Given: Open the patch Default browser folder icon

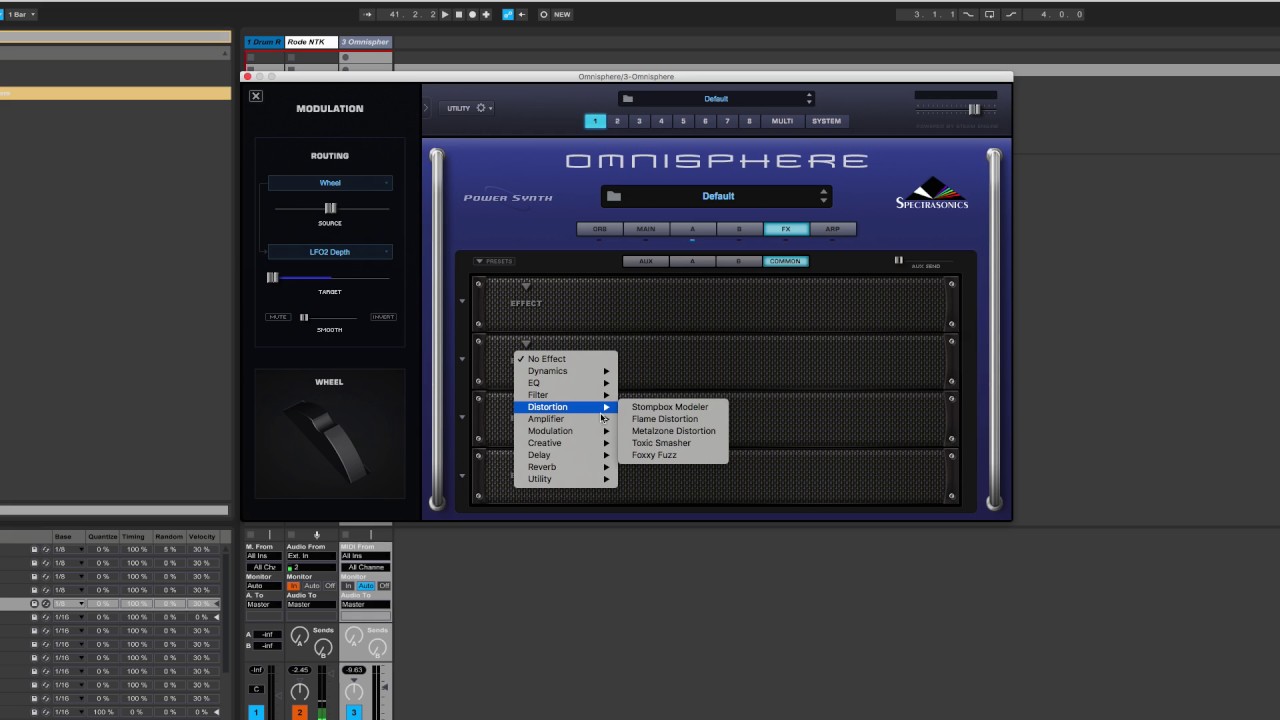Looking at the screenshot, I should tap(614, 196).
